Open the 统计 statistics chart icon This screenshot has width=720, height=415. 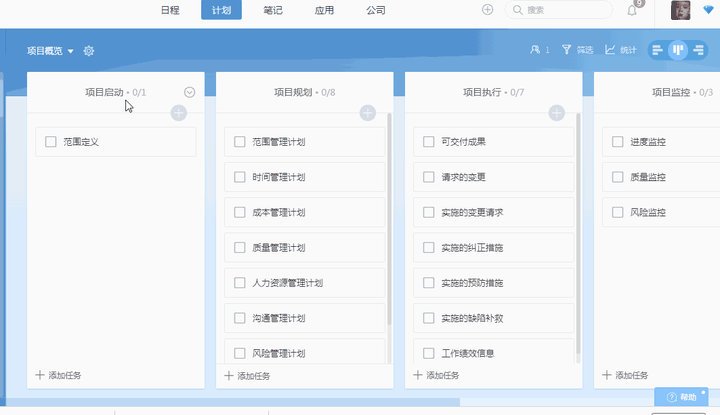point(610,50)
